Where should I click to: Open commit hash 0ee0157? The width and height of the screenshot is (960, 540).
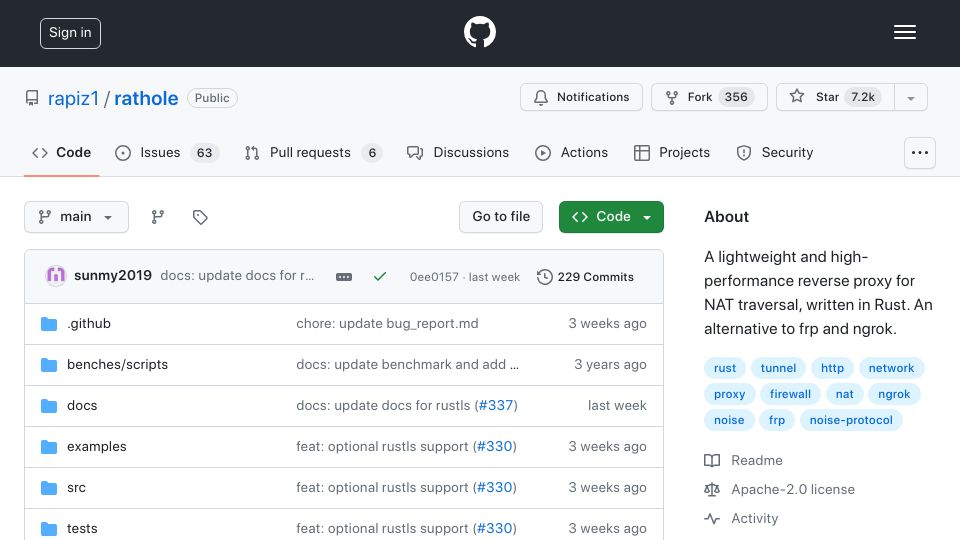click(x=433, y=277)
